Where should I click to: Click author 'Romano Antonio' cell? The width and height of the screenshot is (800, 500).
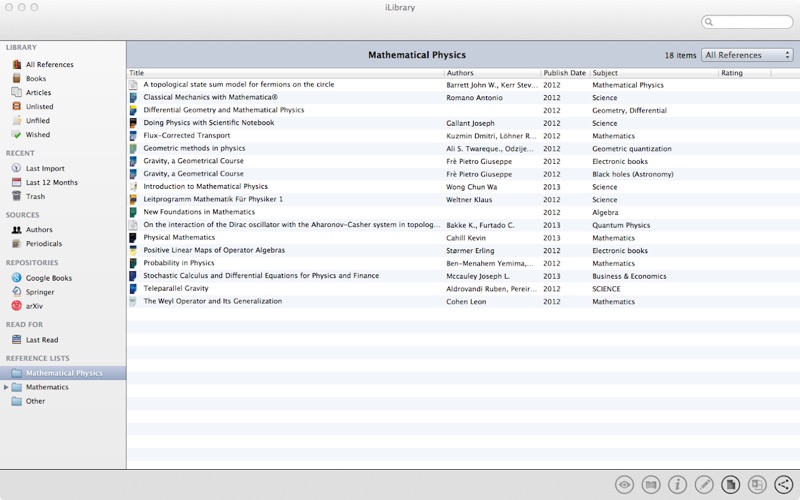474,97
